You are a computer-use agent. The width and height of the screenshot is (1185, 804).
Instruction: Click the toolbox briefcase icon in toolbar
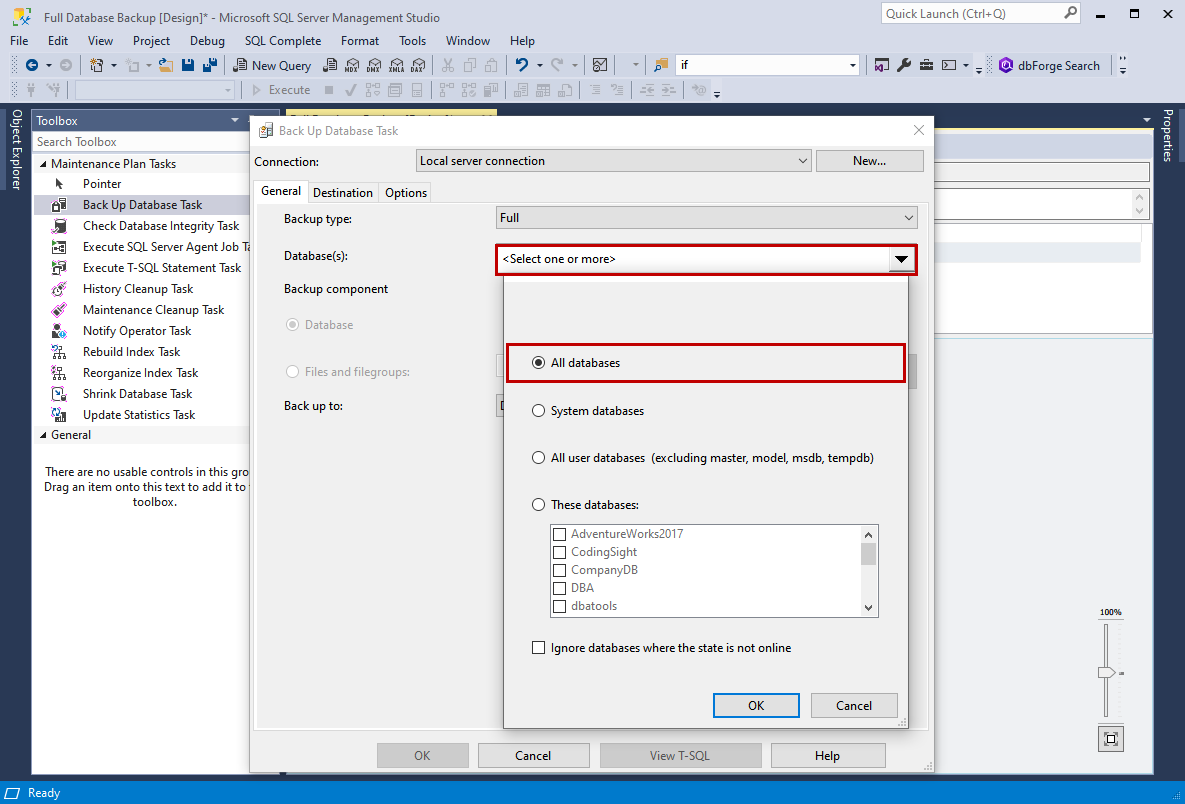pyautogui.click(x=927, y=66)
